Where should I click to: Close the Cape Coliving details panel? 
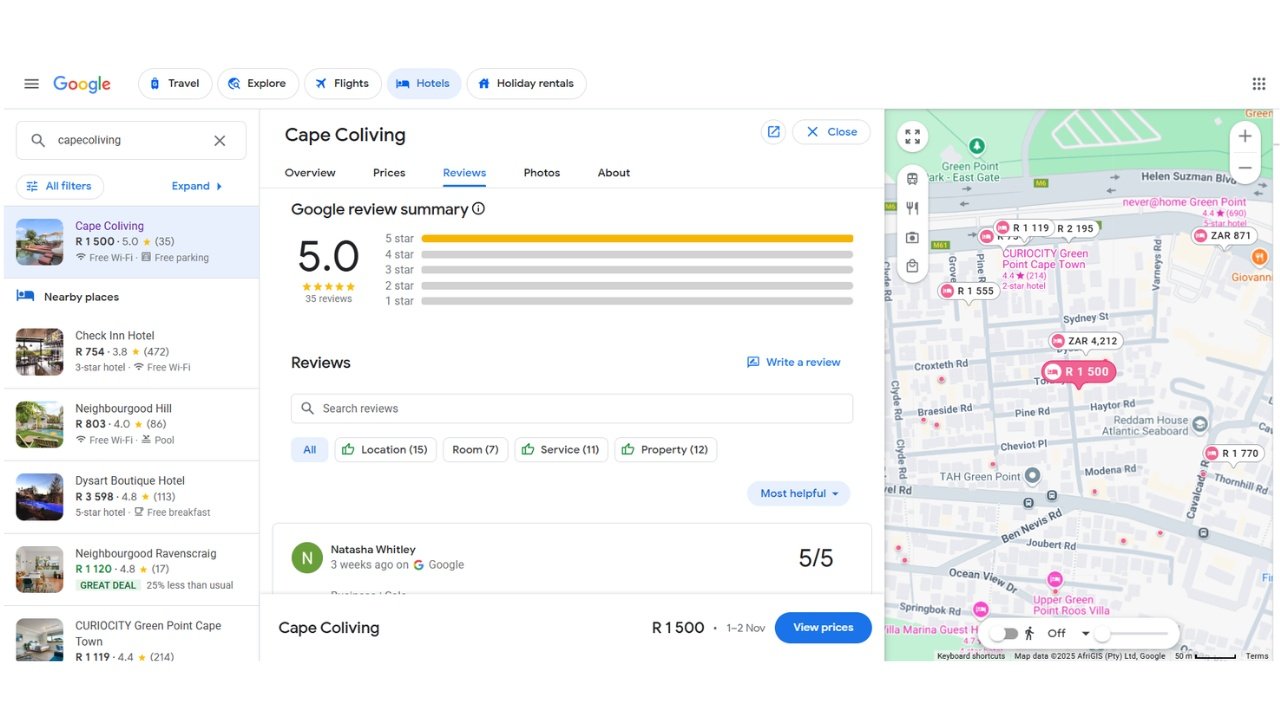pos(831,132)
